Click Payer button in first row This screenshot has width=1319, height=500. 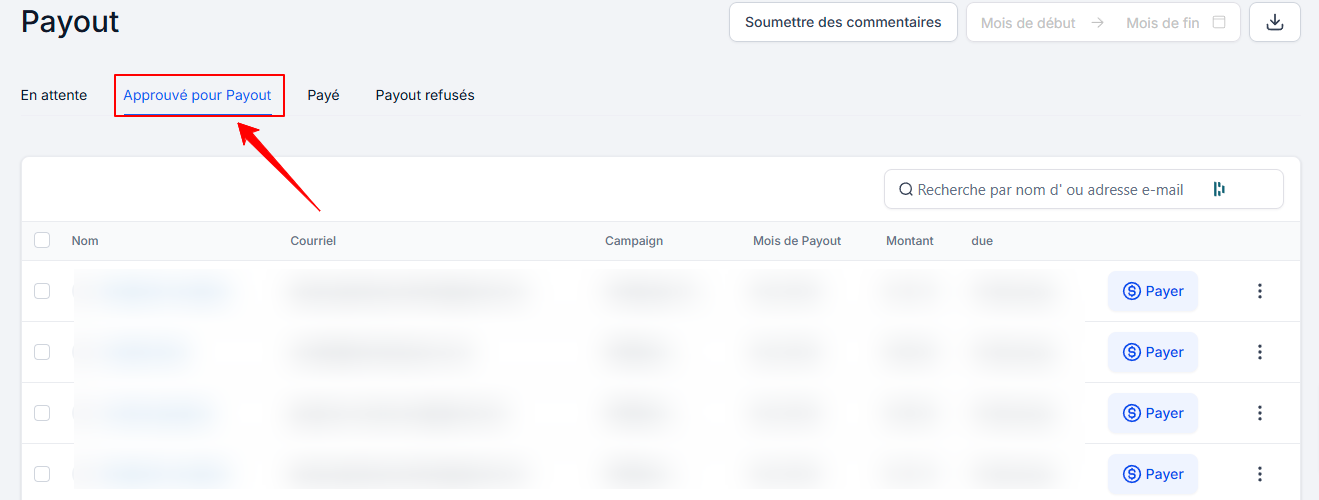[x=1153, y=291]
